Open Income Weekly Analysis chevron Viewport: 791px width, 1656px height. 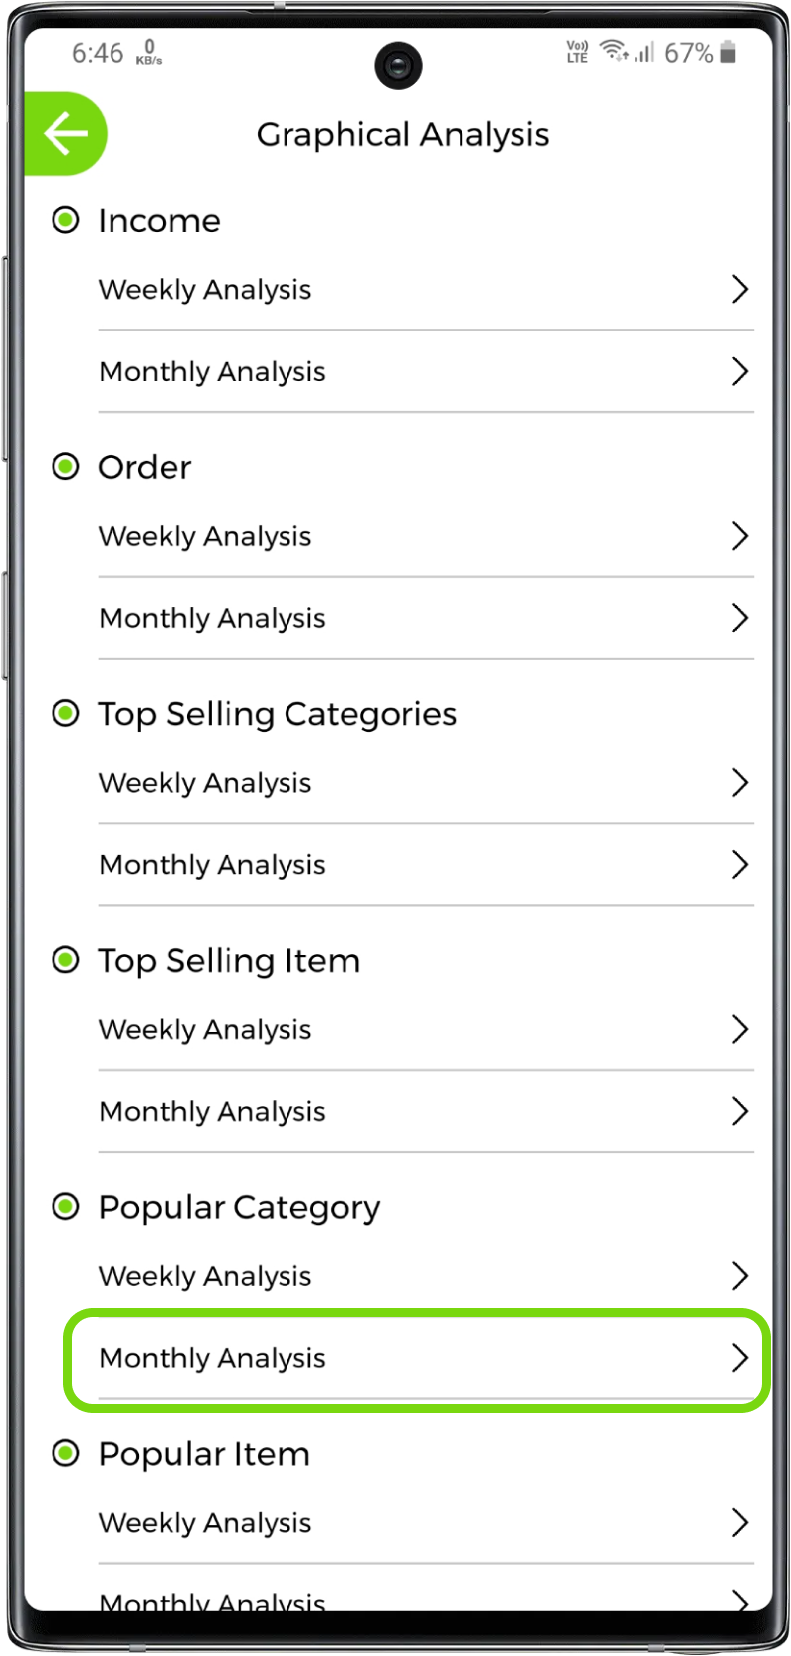(739, 290)
